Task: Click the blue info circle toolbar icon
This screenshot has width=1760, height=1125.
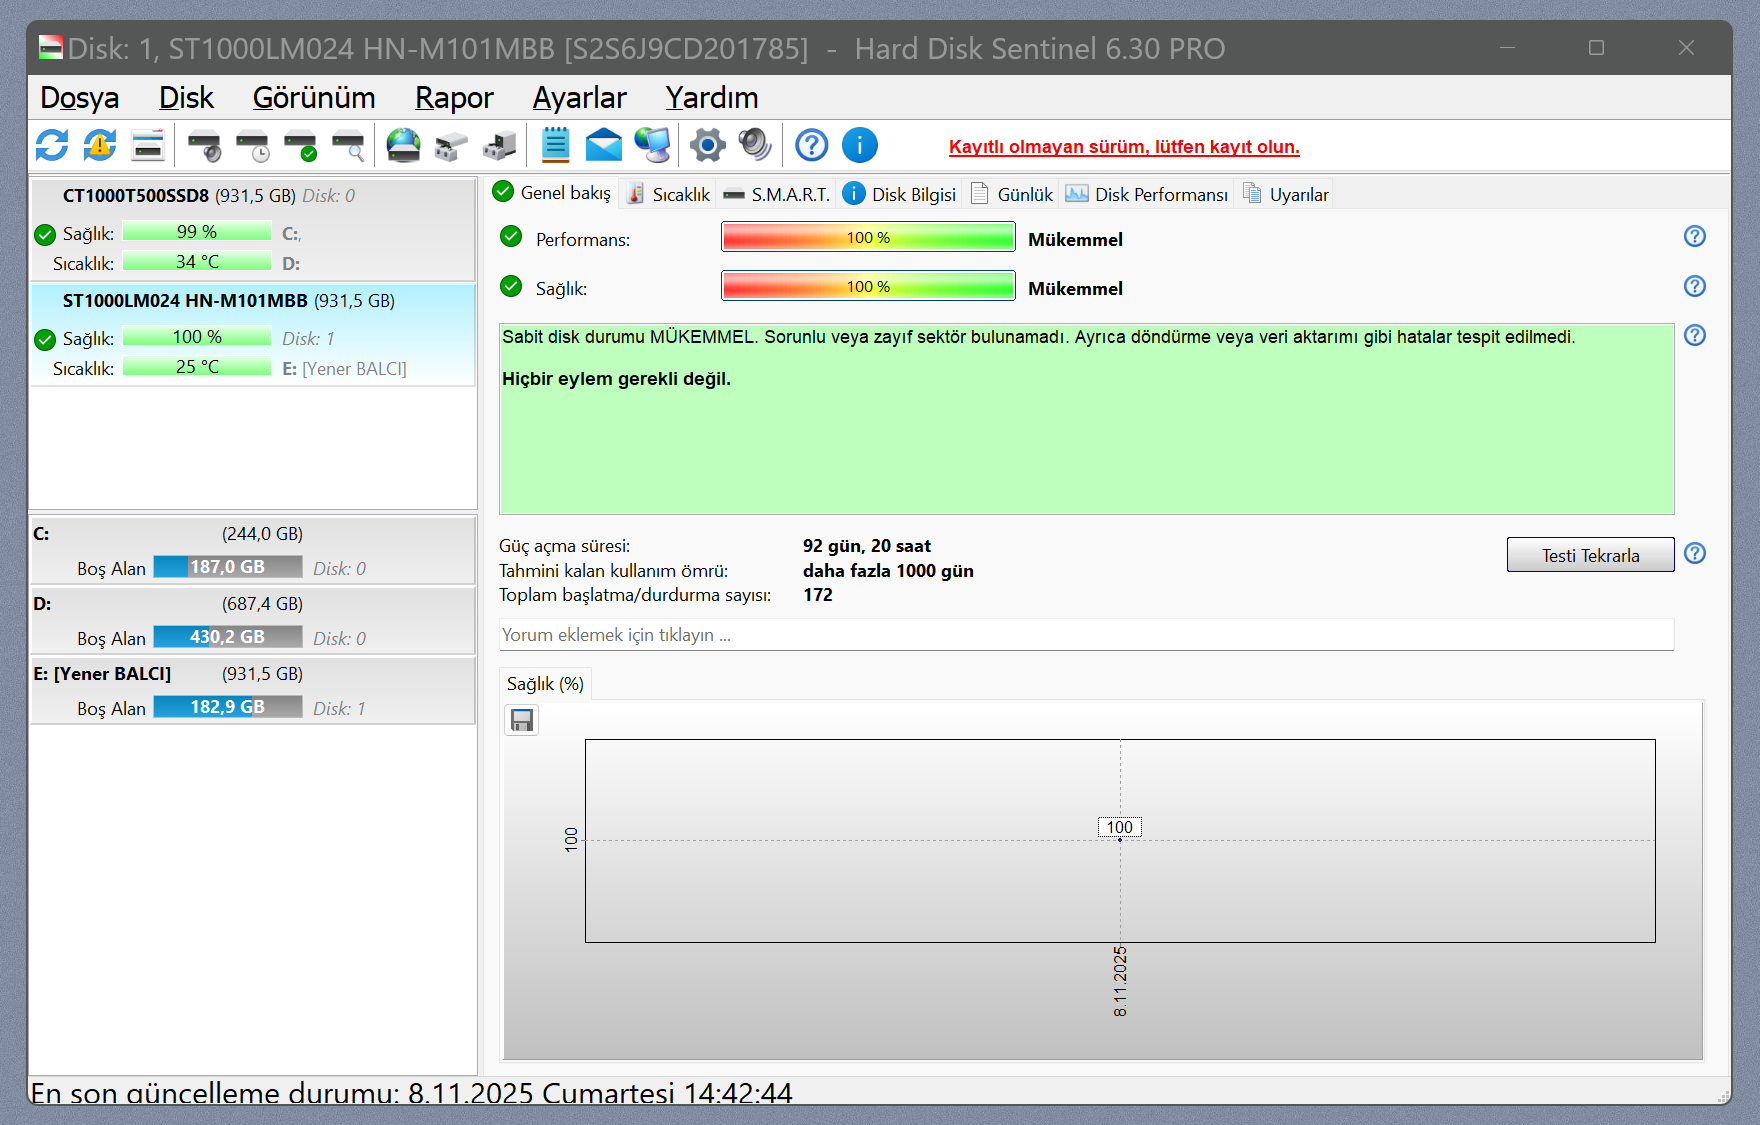Action: 859,146
